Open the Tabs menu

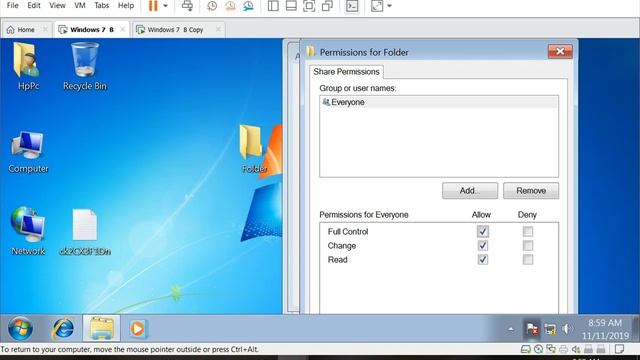pos(102,5)
